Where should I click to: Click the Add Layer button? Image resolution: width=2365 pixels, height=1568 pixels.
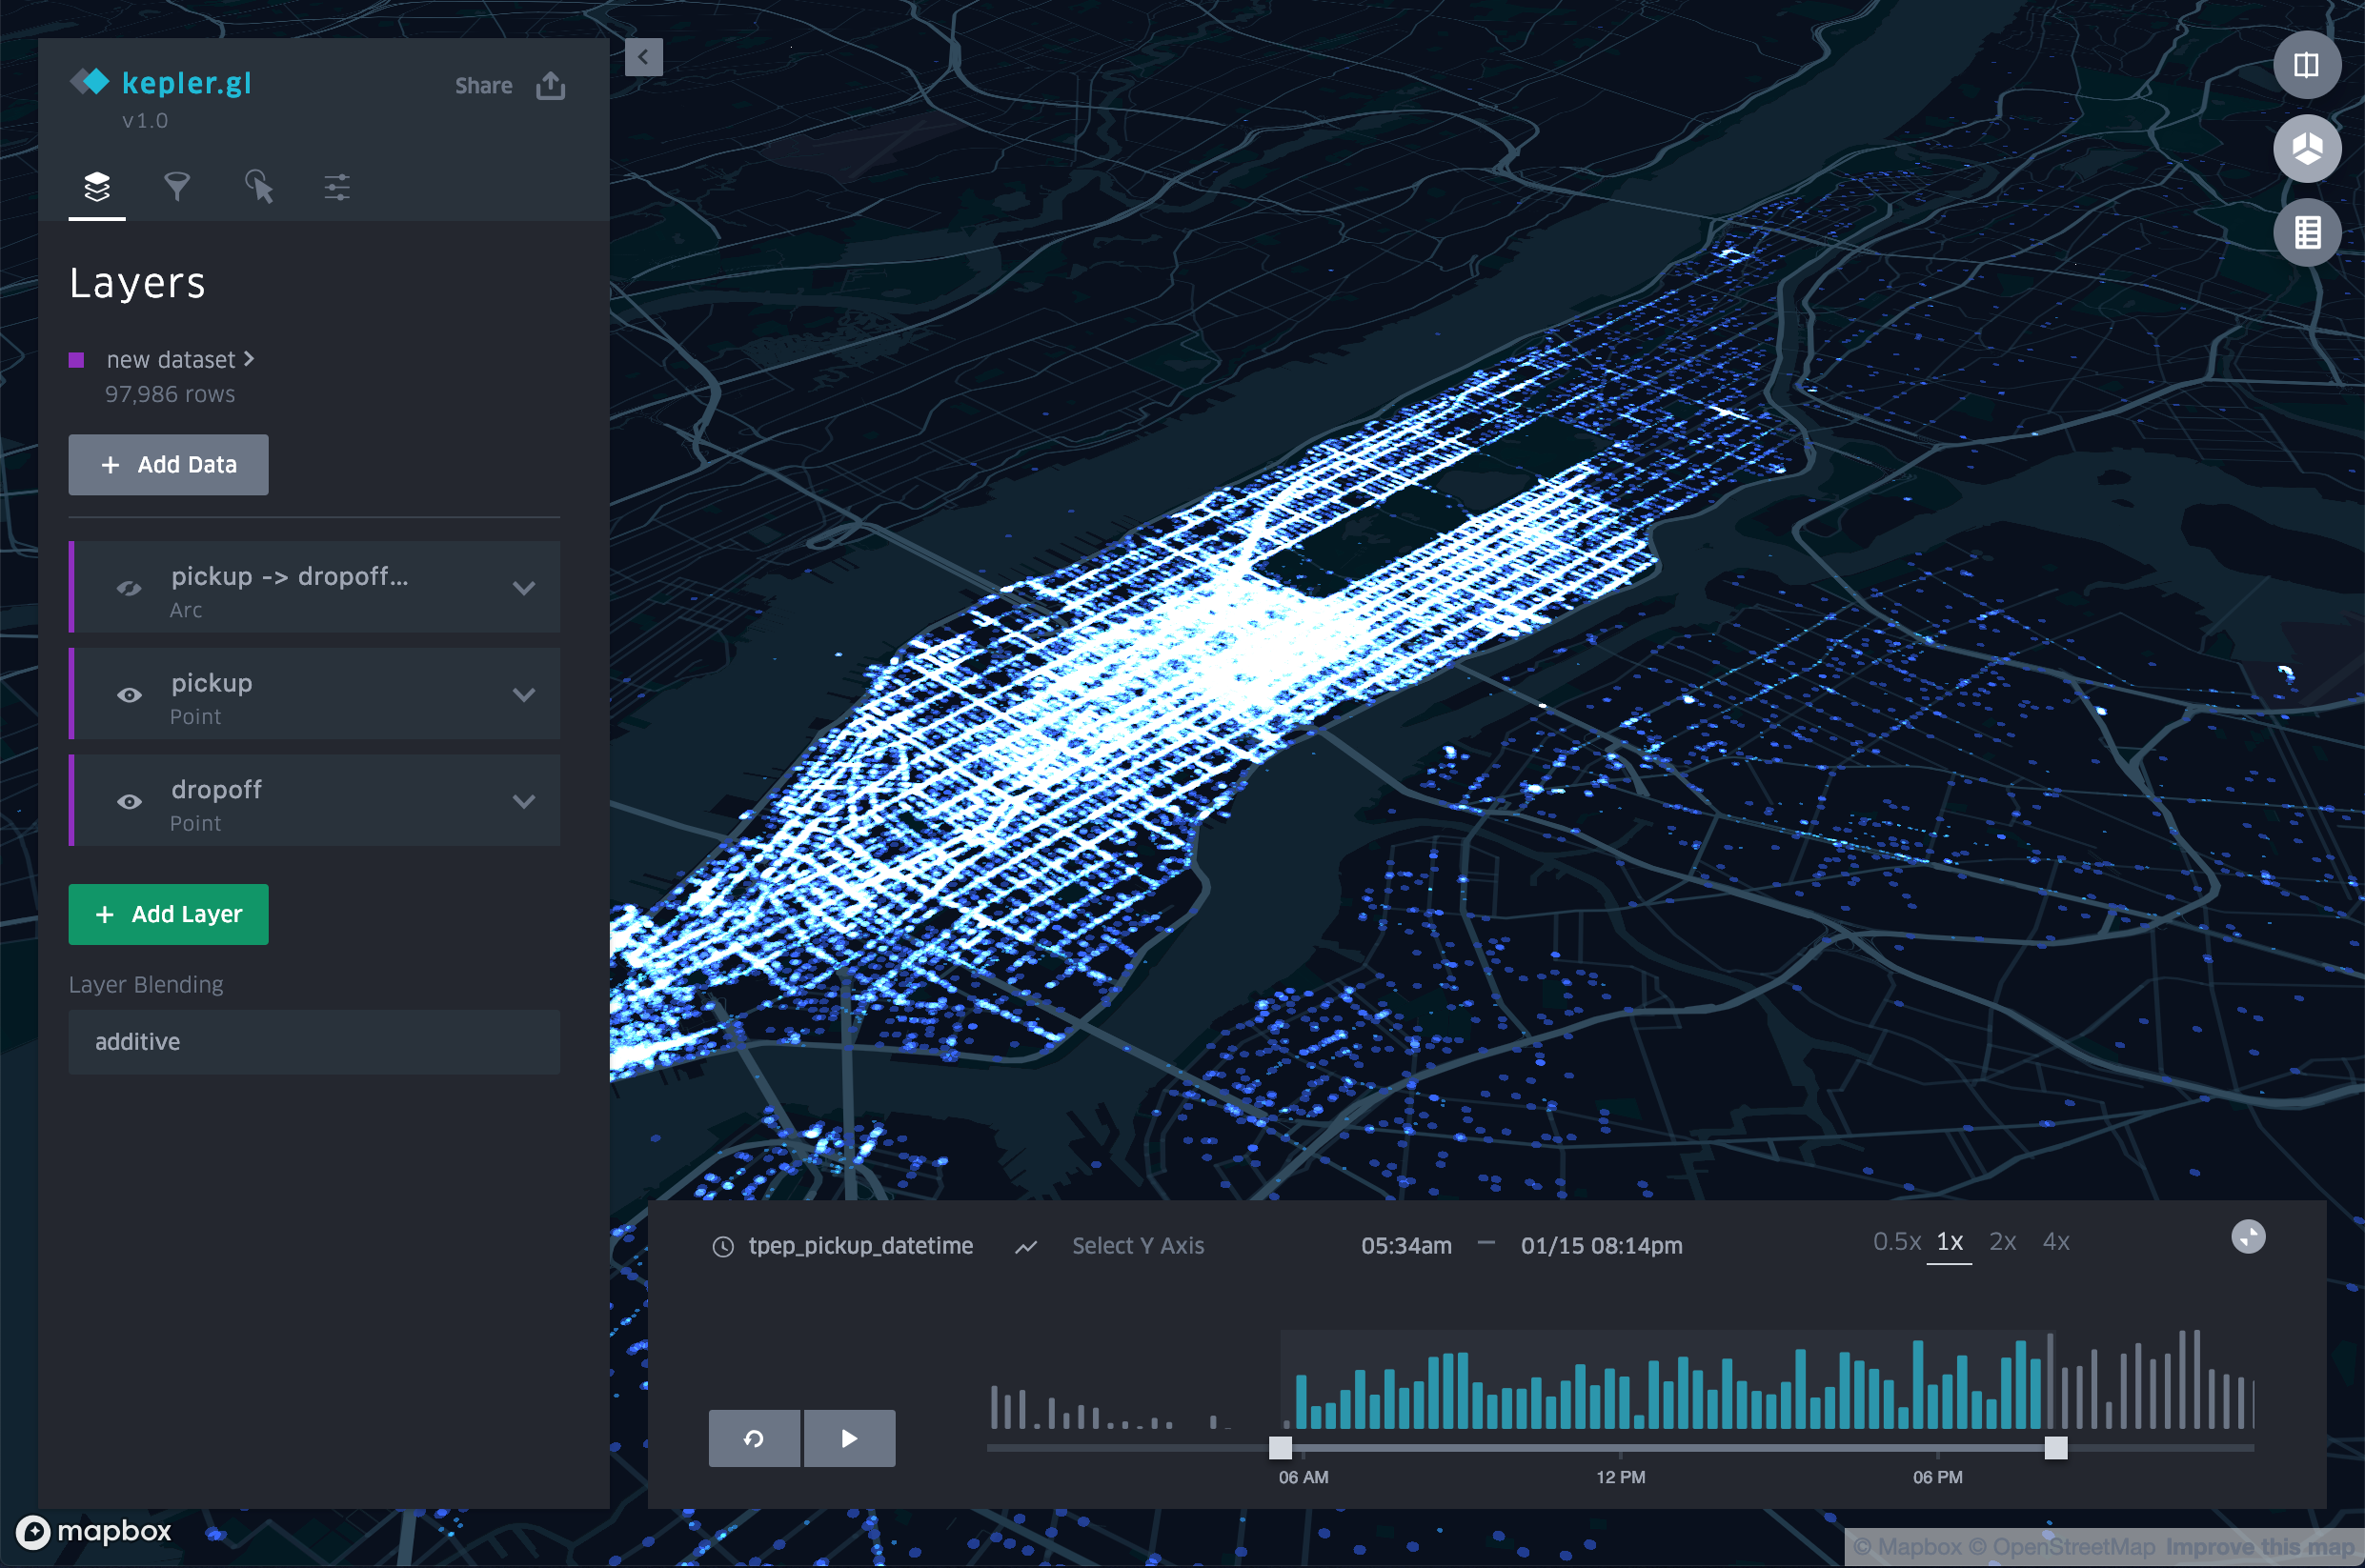(168, 914)
